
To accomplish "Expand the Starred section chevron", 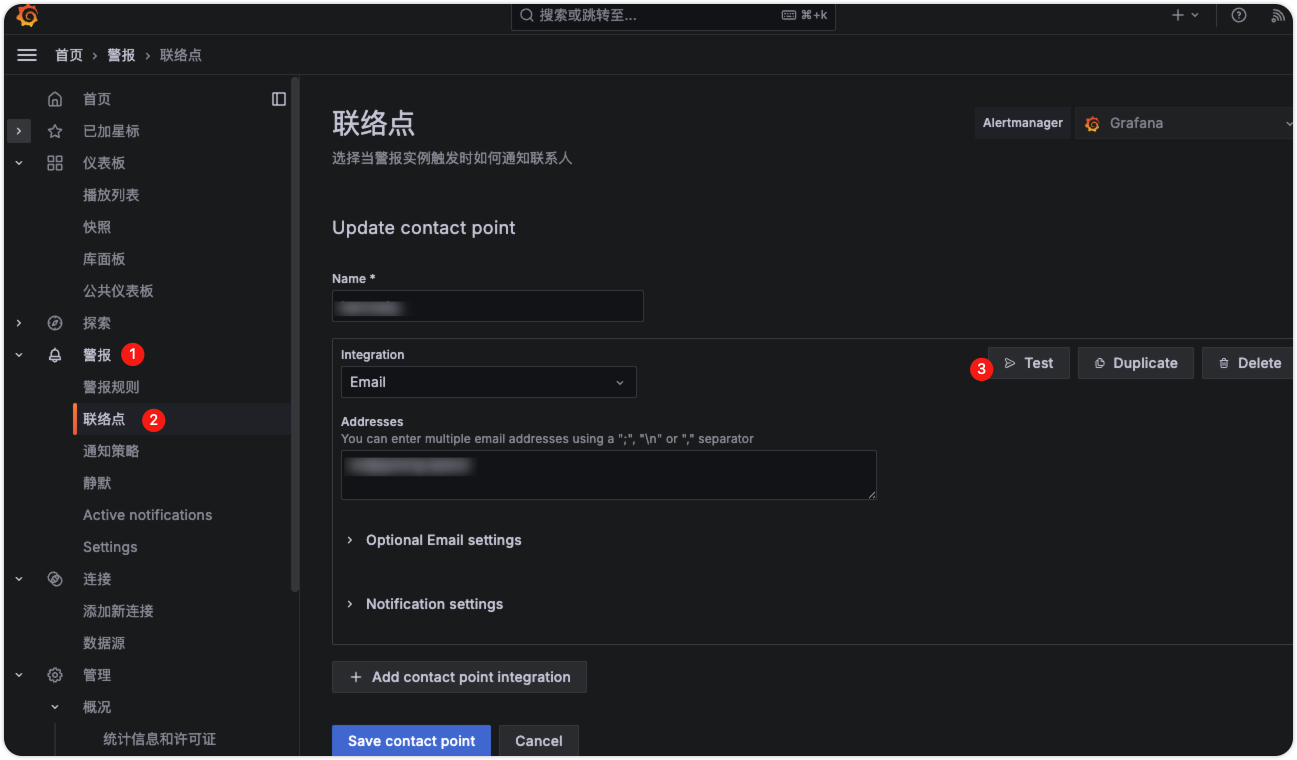I will pos(19,131).
